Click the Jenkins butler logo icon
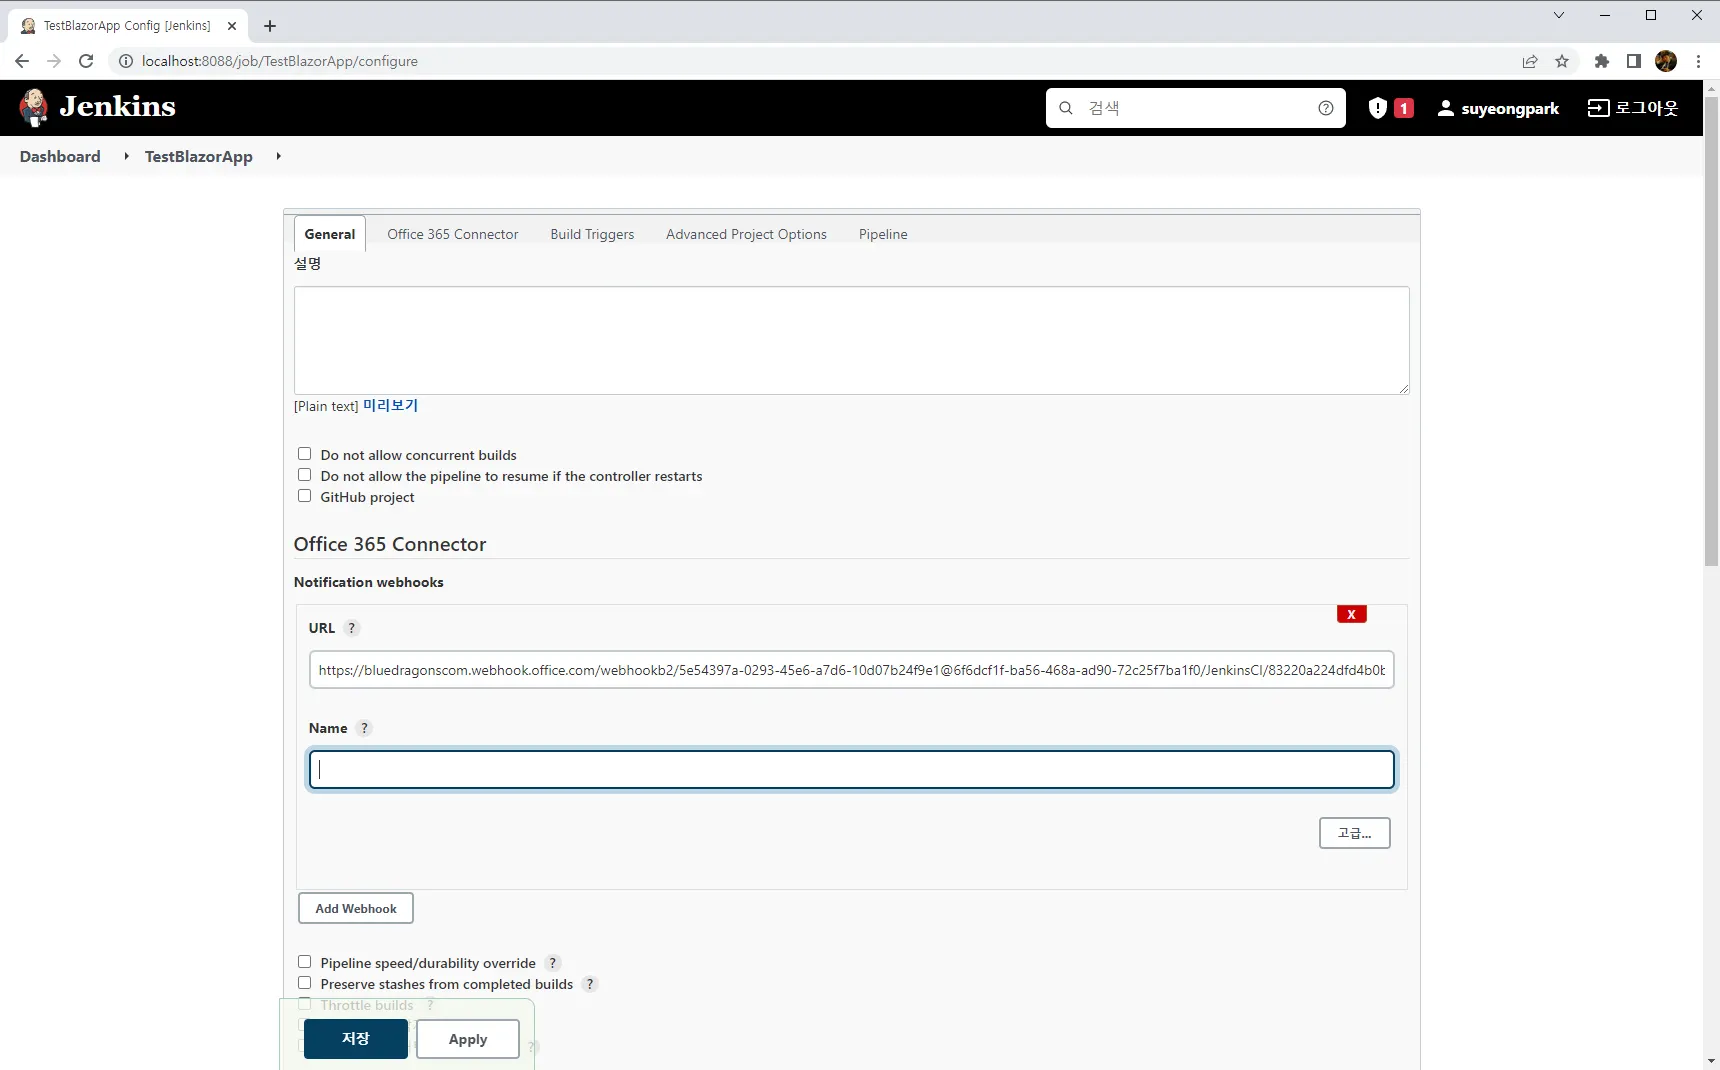The width and height of the screenshot is (1720, 1070). point(34,107)
